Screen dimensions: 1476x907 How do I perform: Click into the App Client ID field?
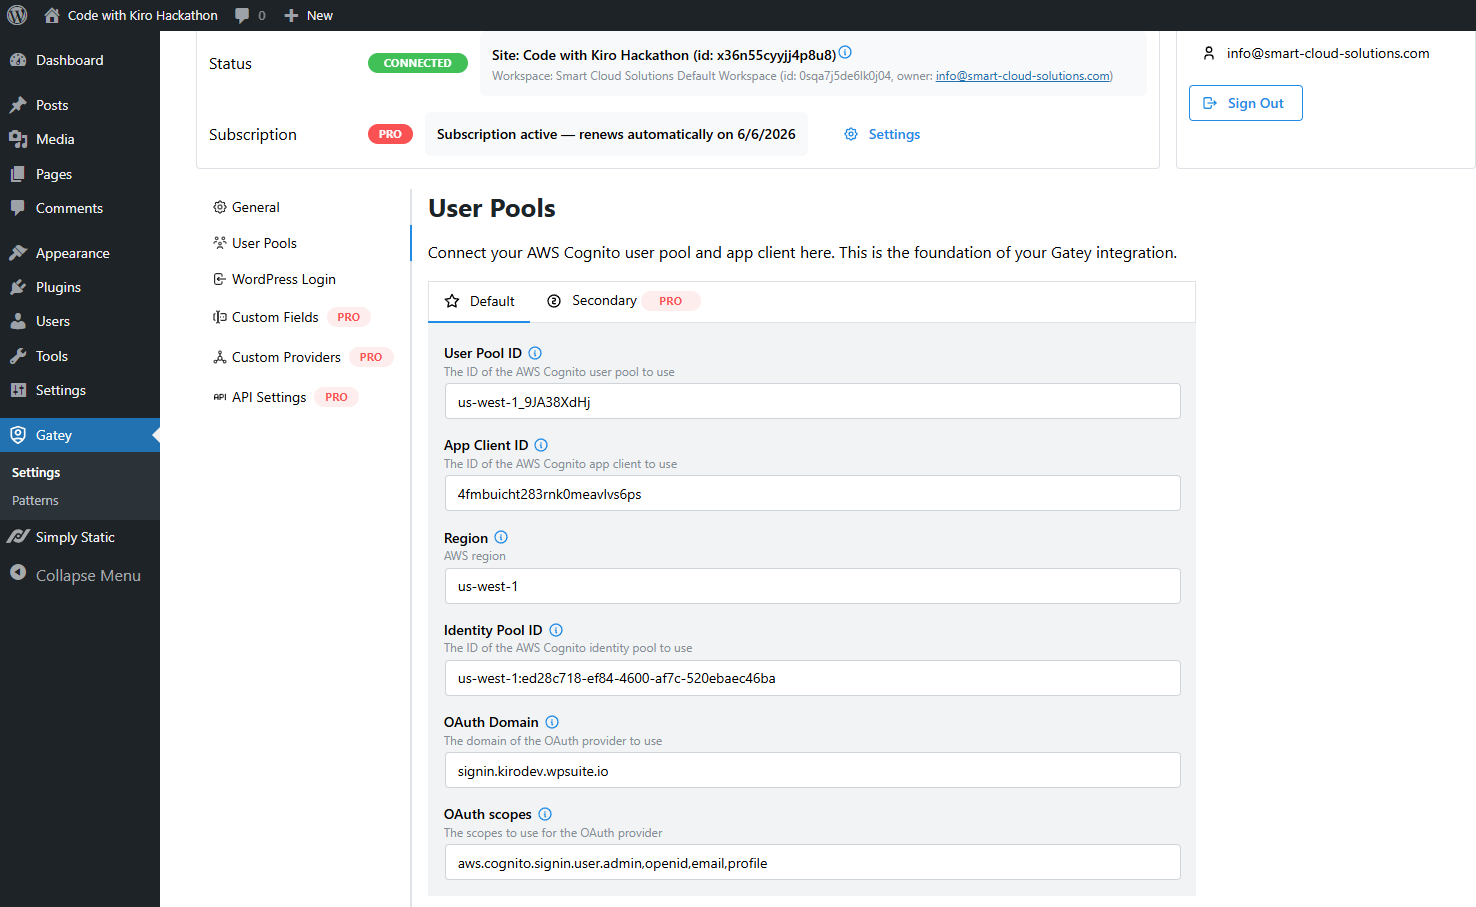812,493
